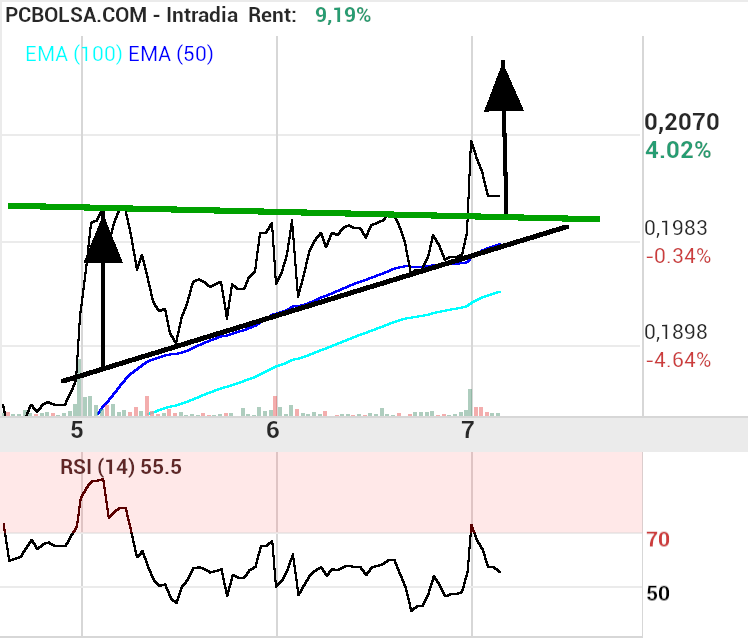
Task: Select the 0,1898 price axis label
Action: click(x=676, y=332)
